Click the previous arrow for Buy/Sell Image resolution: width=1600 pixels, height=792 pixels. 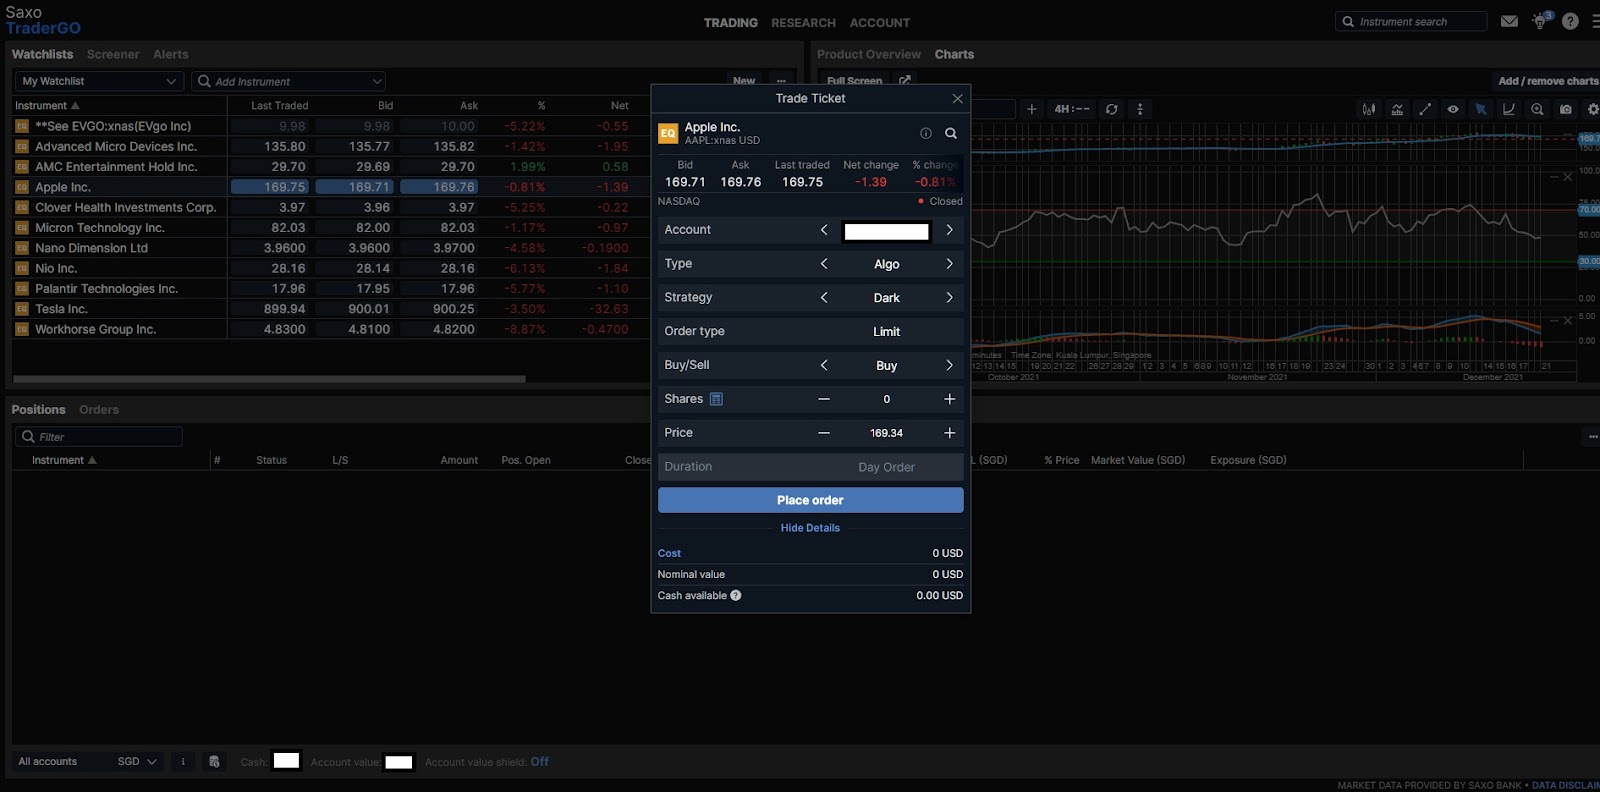coord(824,366)
